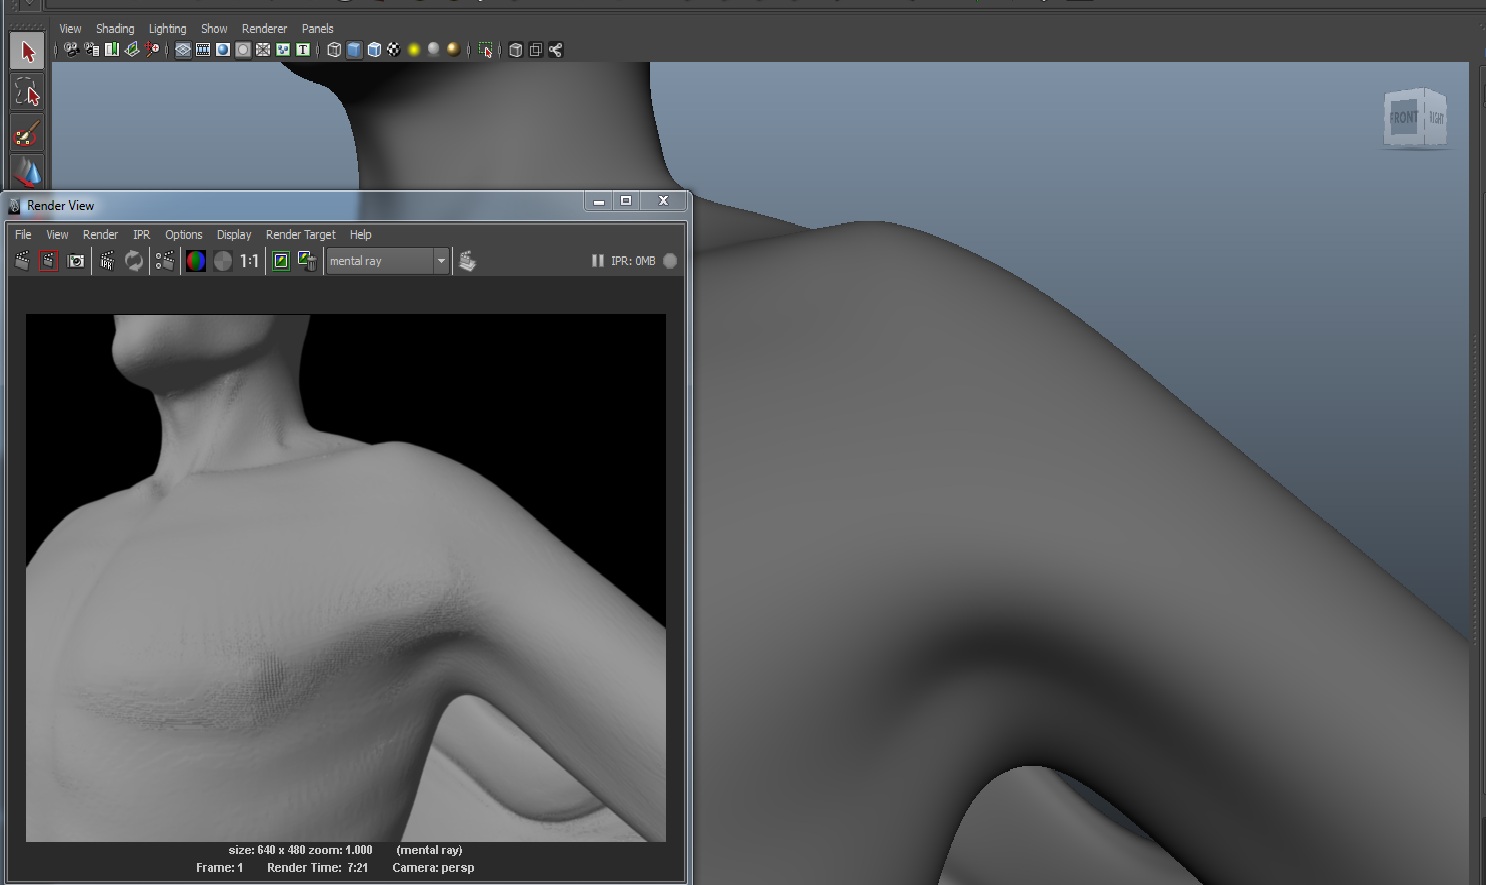Open the Shading menu
The image size is (1486, 885).
click(115, 29)
